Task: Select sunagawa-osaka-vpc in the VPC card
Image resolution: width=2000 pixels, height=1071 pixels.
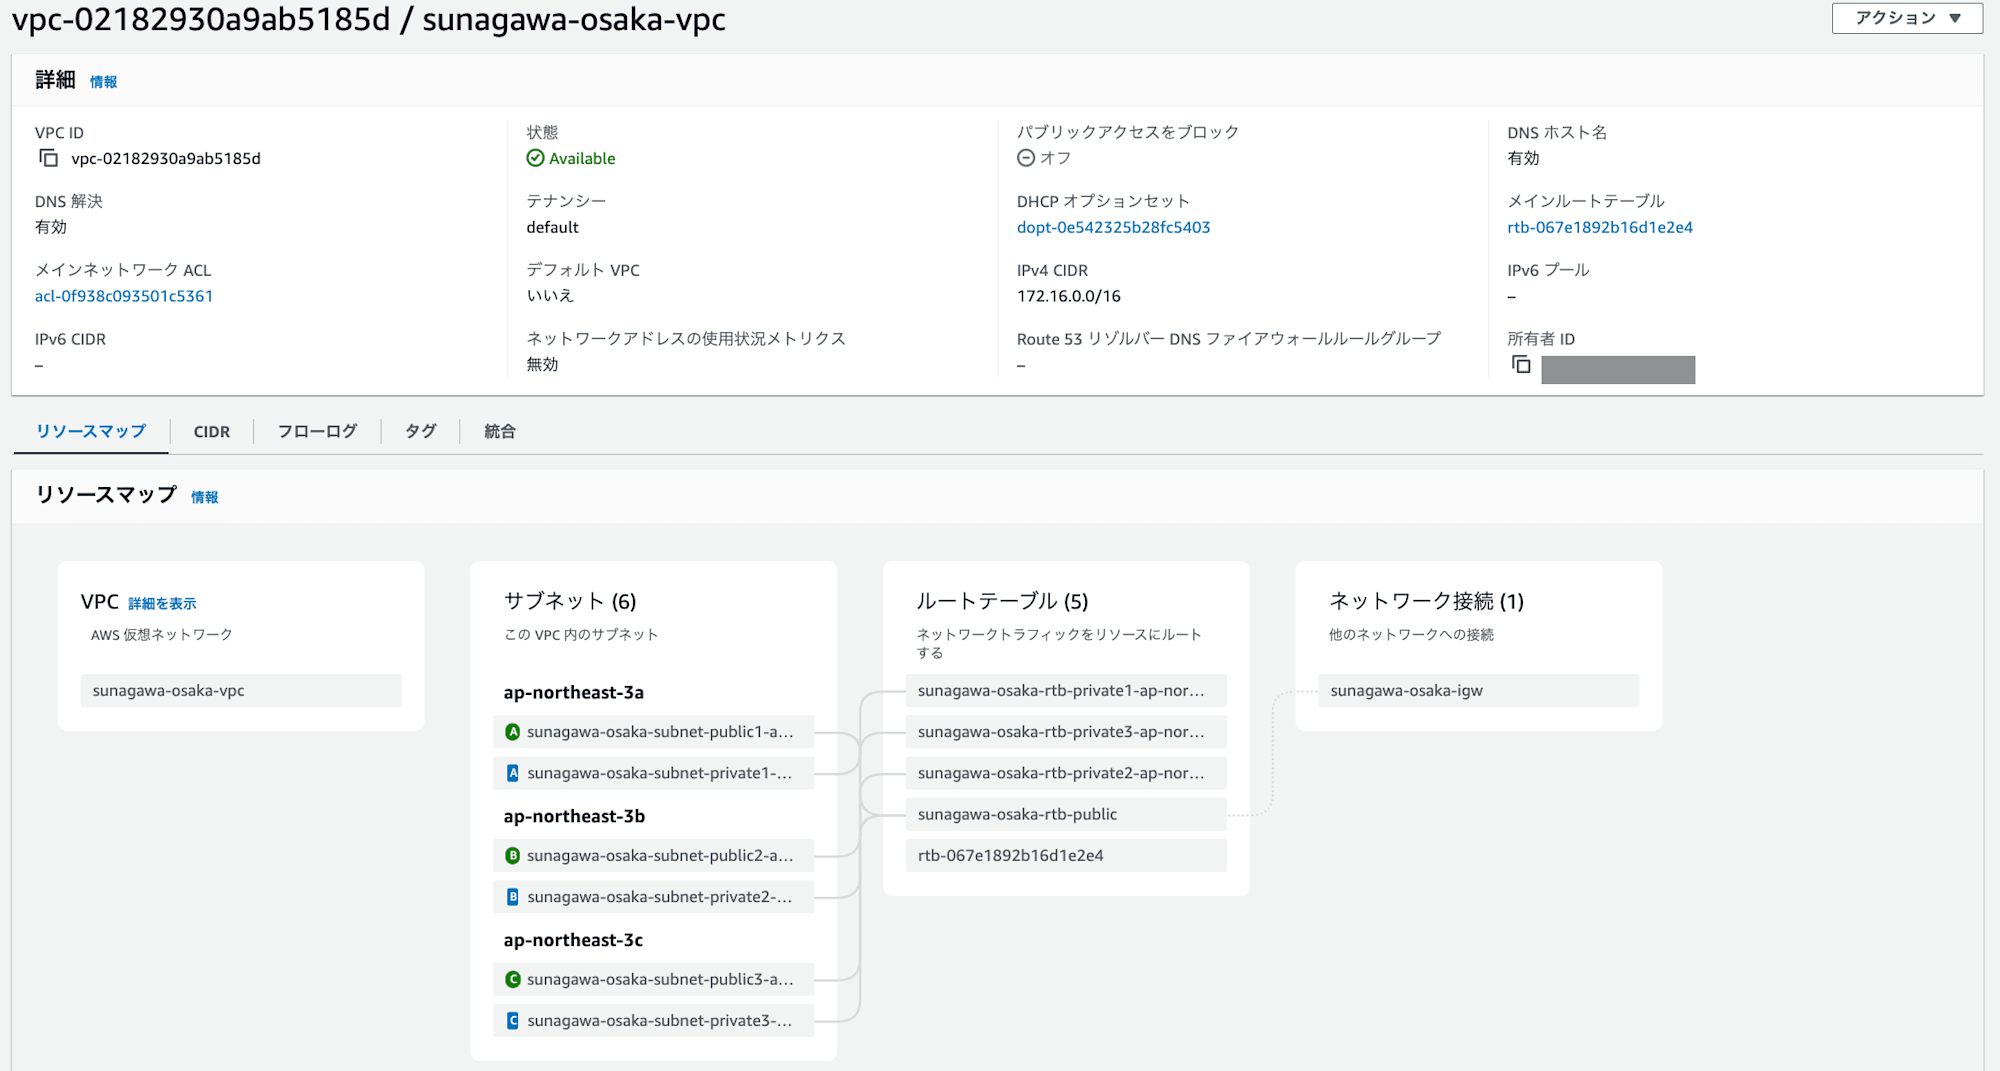Action: click(x=241, y=691)
